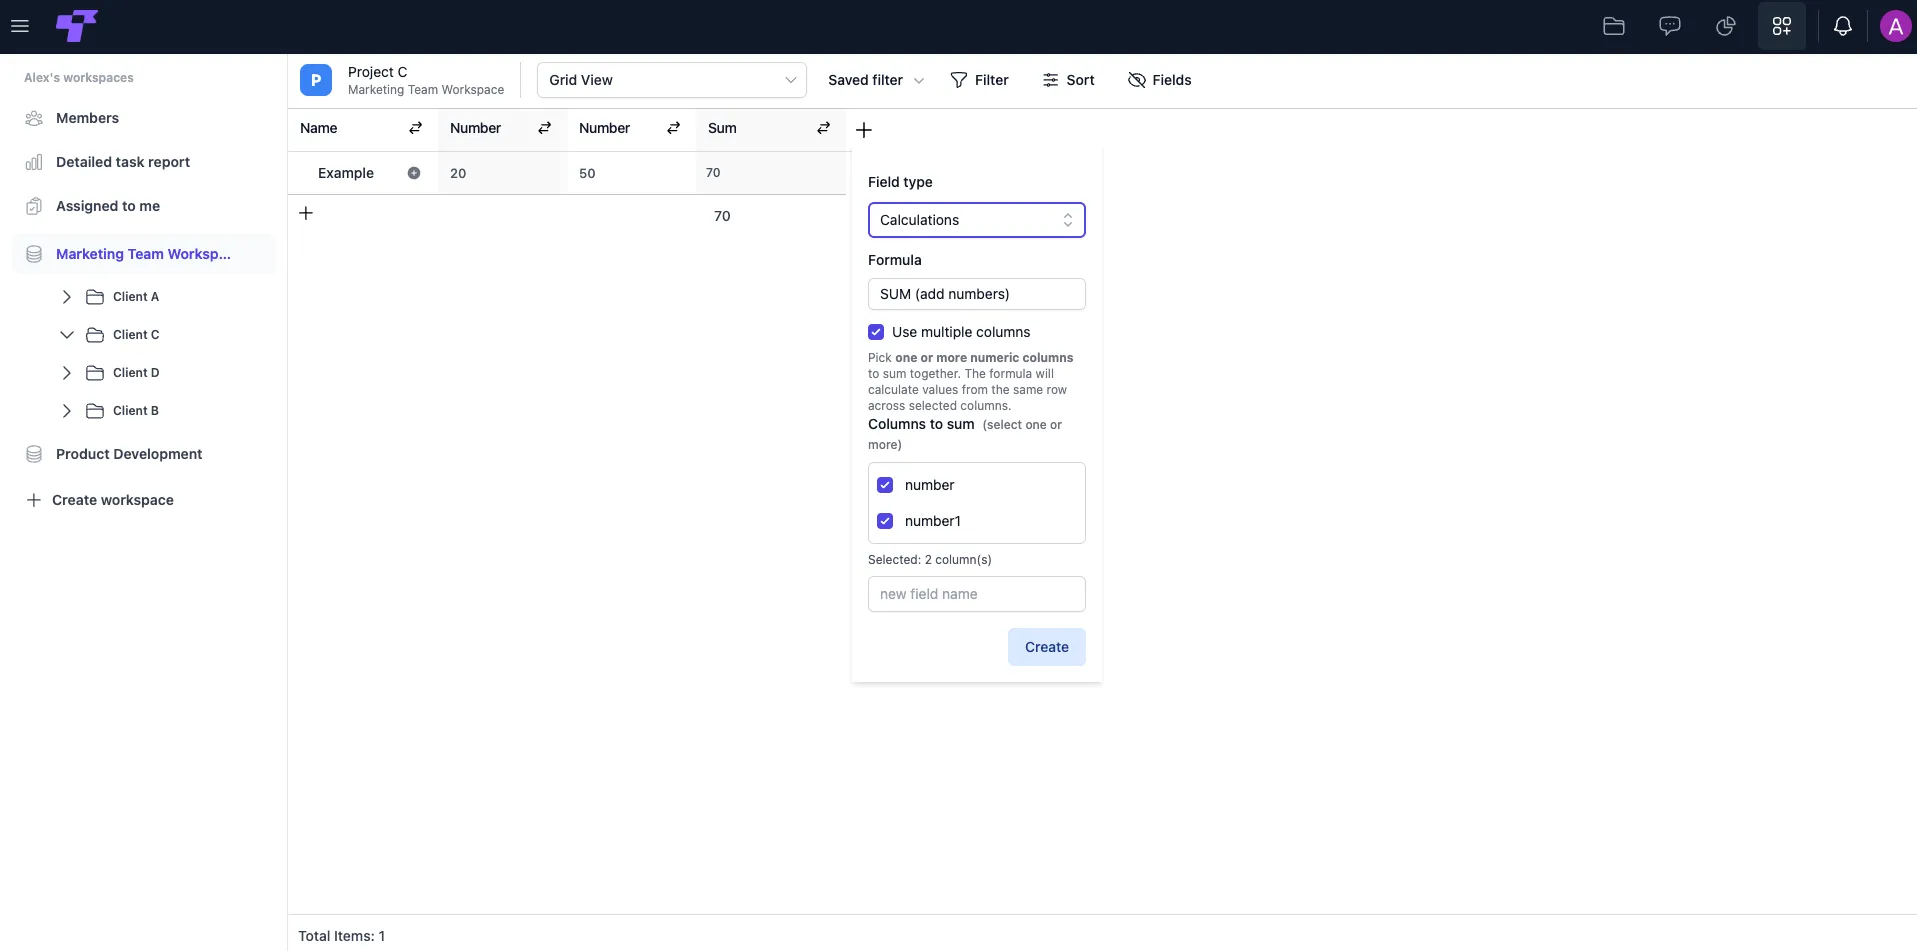Click the new field name input
The width and height of the screenshot is (1917, 951).
(x=977, y=594)
